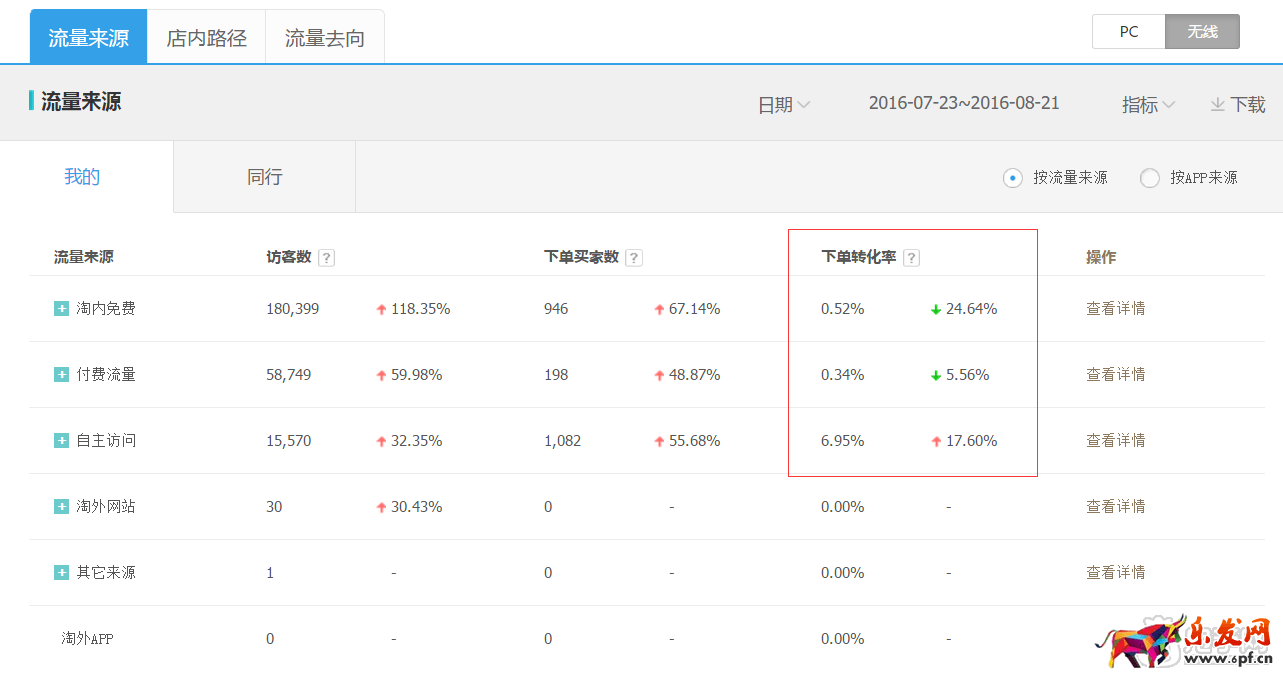
Task: Expand the 淘外网站 row plus icon
Action: pyautogui.click(x=62, y=507)
